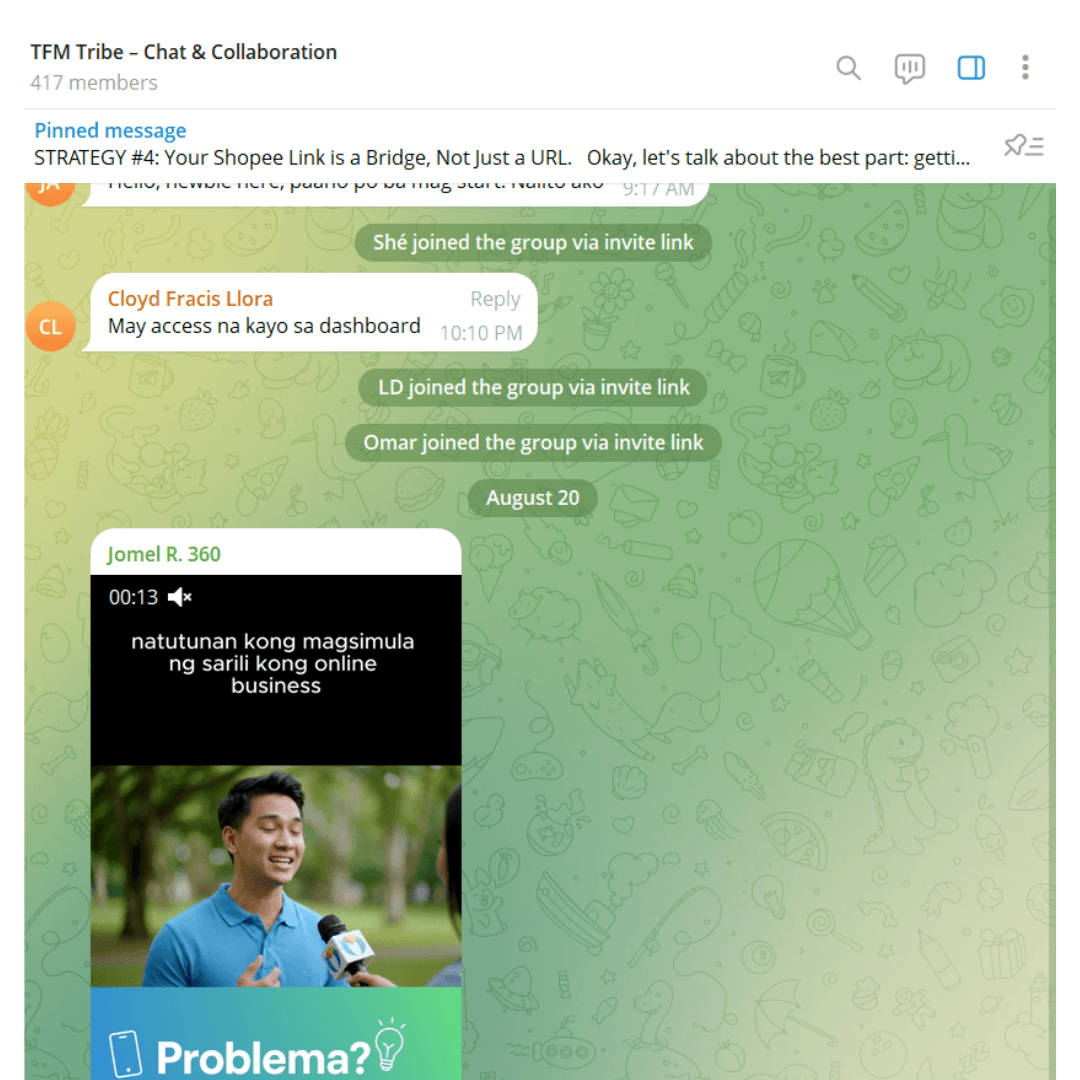Open the Pinned message STRATEGY #4 banner
The image size is (1080, 1080).
point(501,145)
